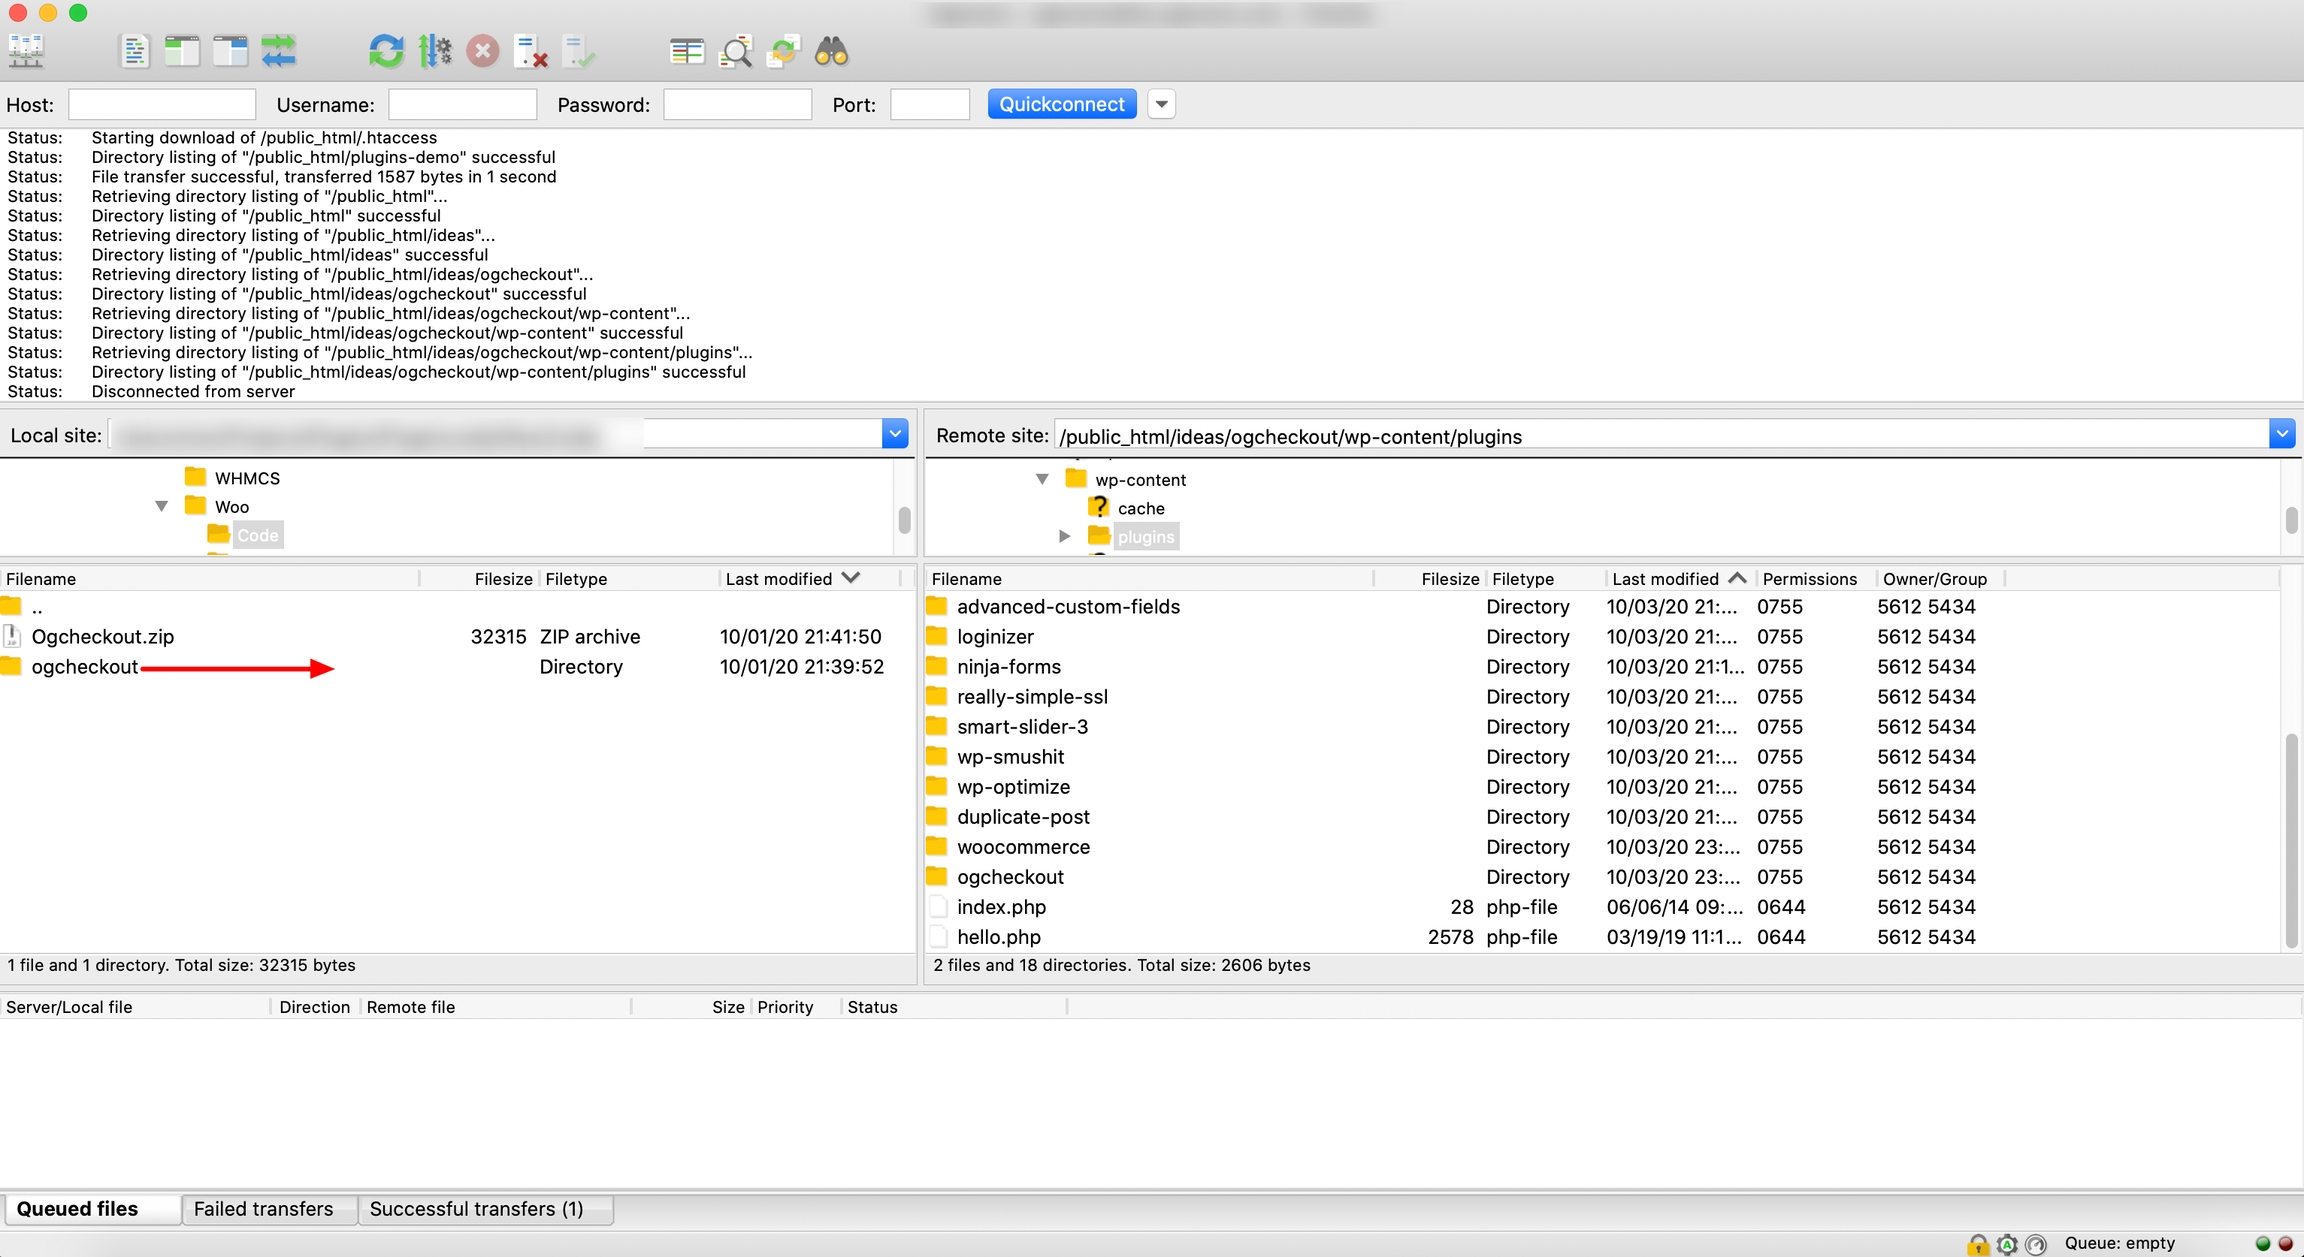Click synchronized browsing icon in toolbar
Image resolution: width=2304 pixels, height=1257 pixels.
[x=784, y=51]
